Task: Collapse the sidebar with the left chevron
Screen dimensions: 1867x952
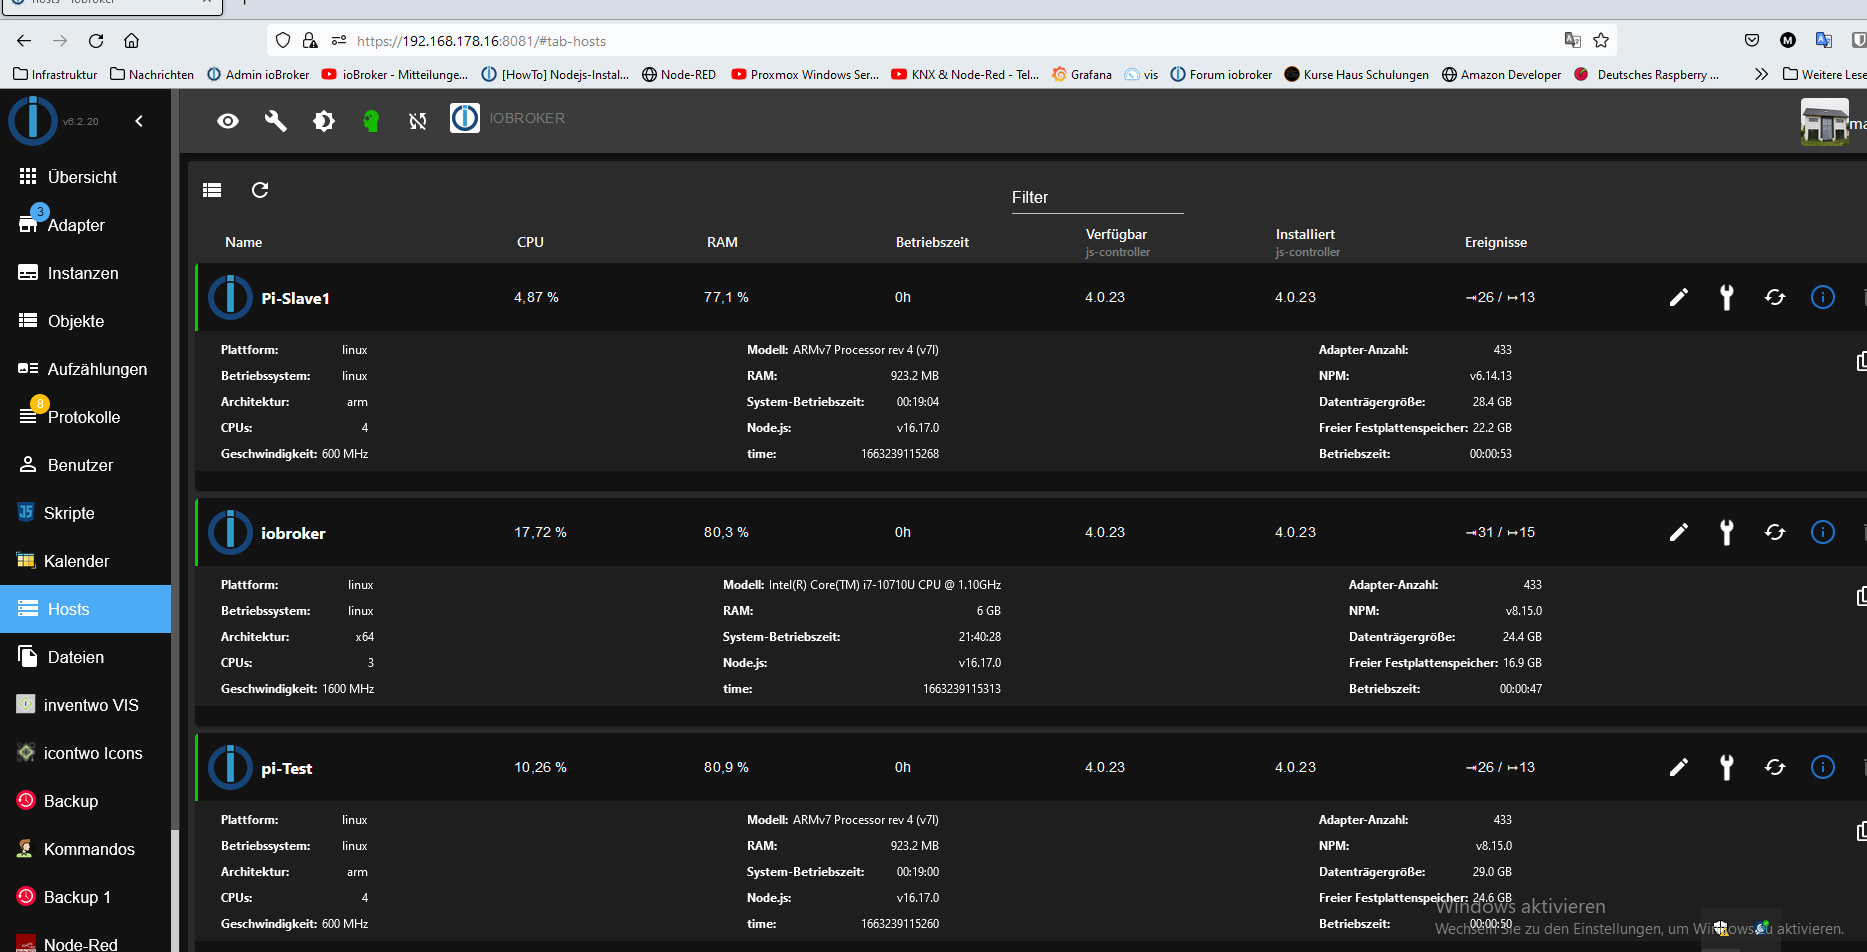Action: click(139, 121)
